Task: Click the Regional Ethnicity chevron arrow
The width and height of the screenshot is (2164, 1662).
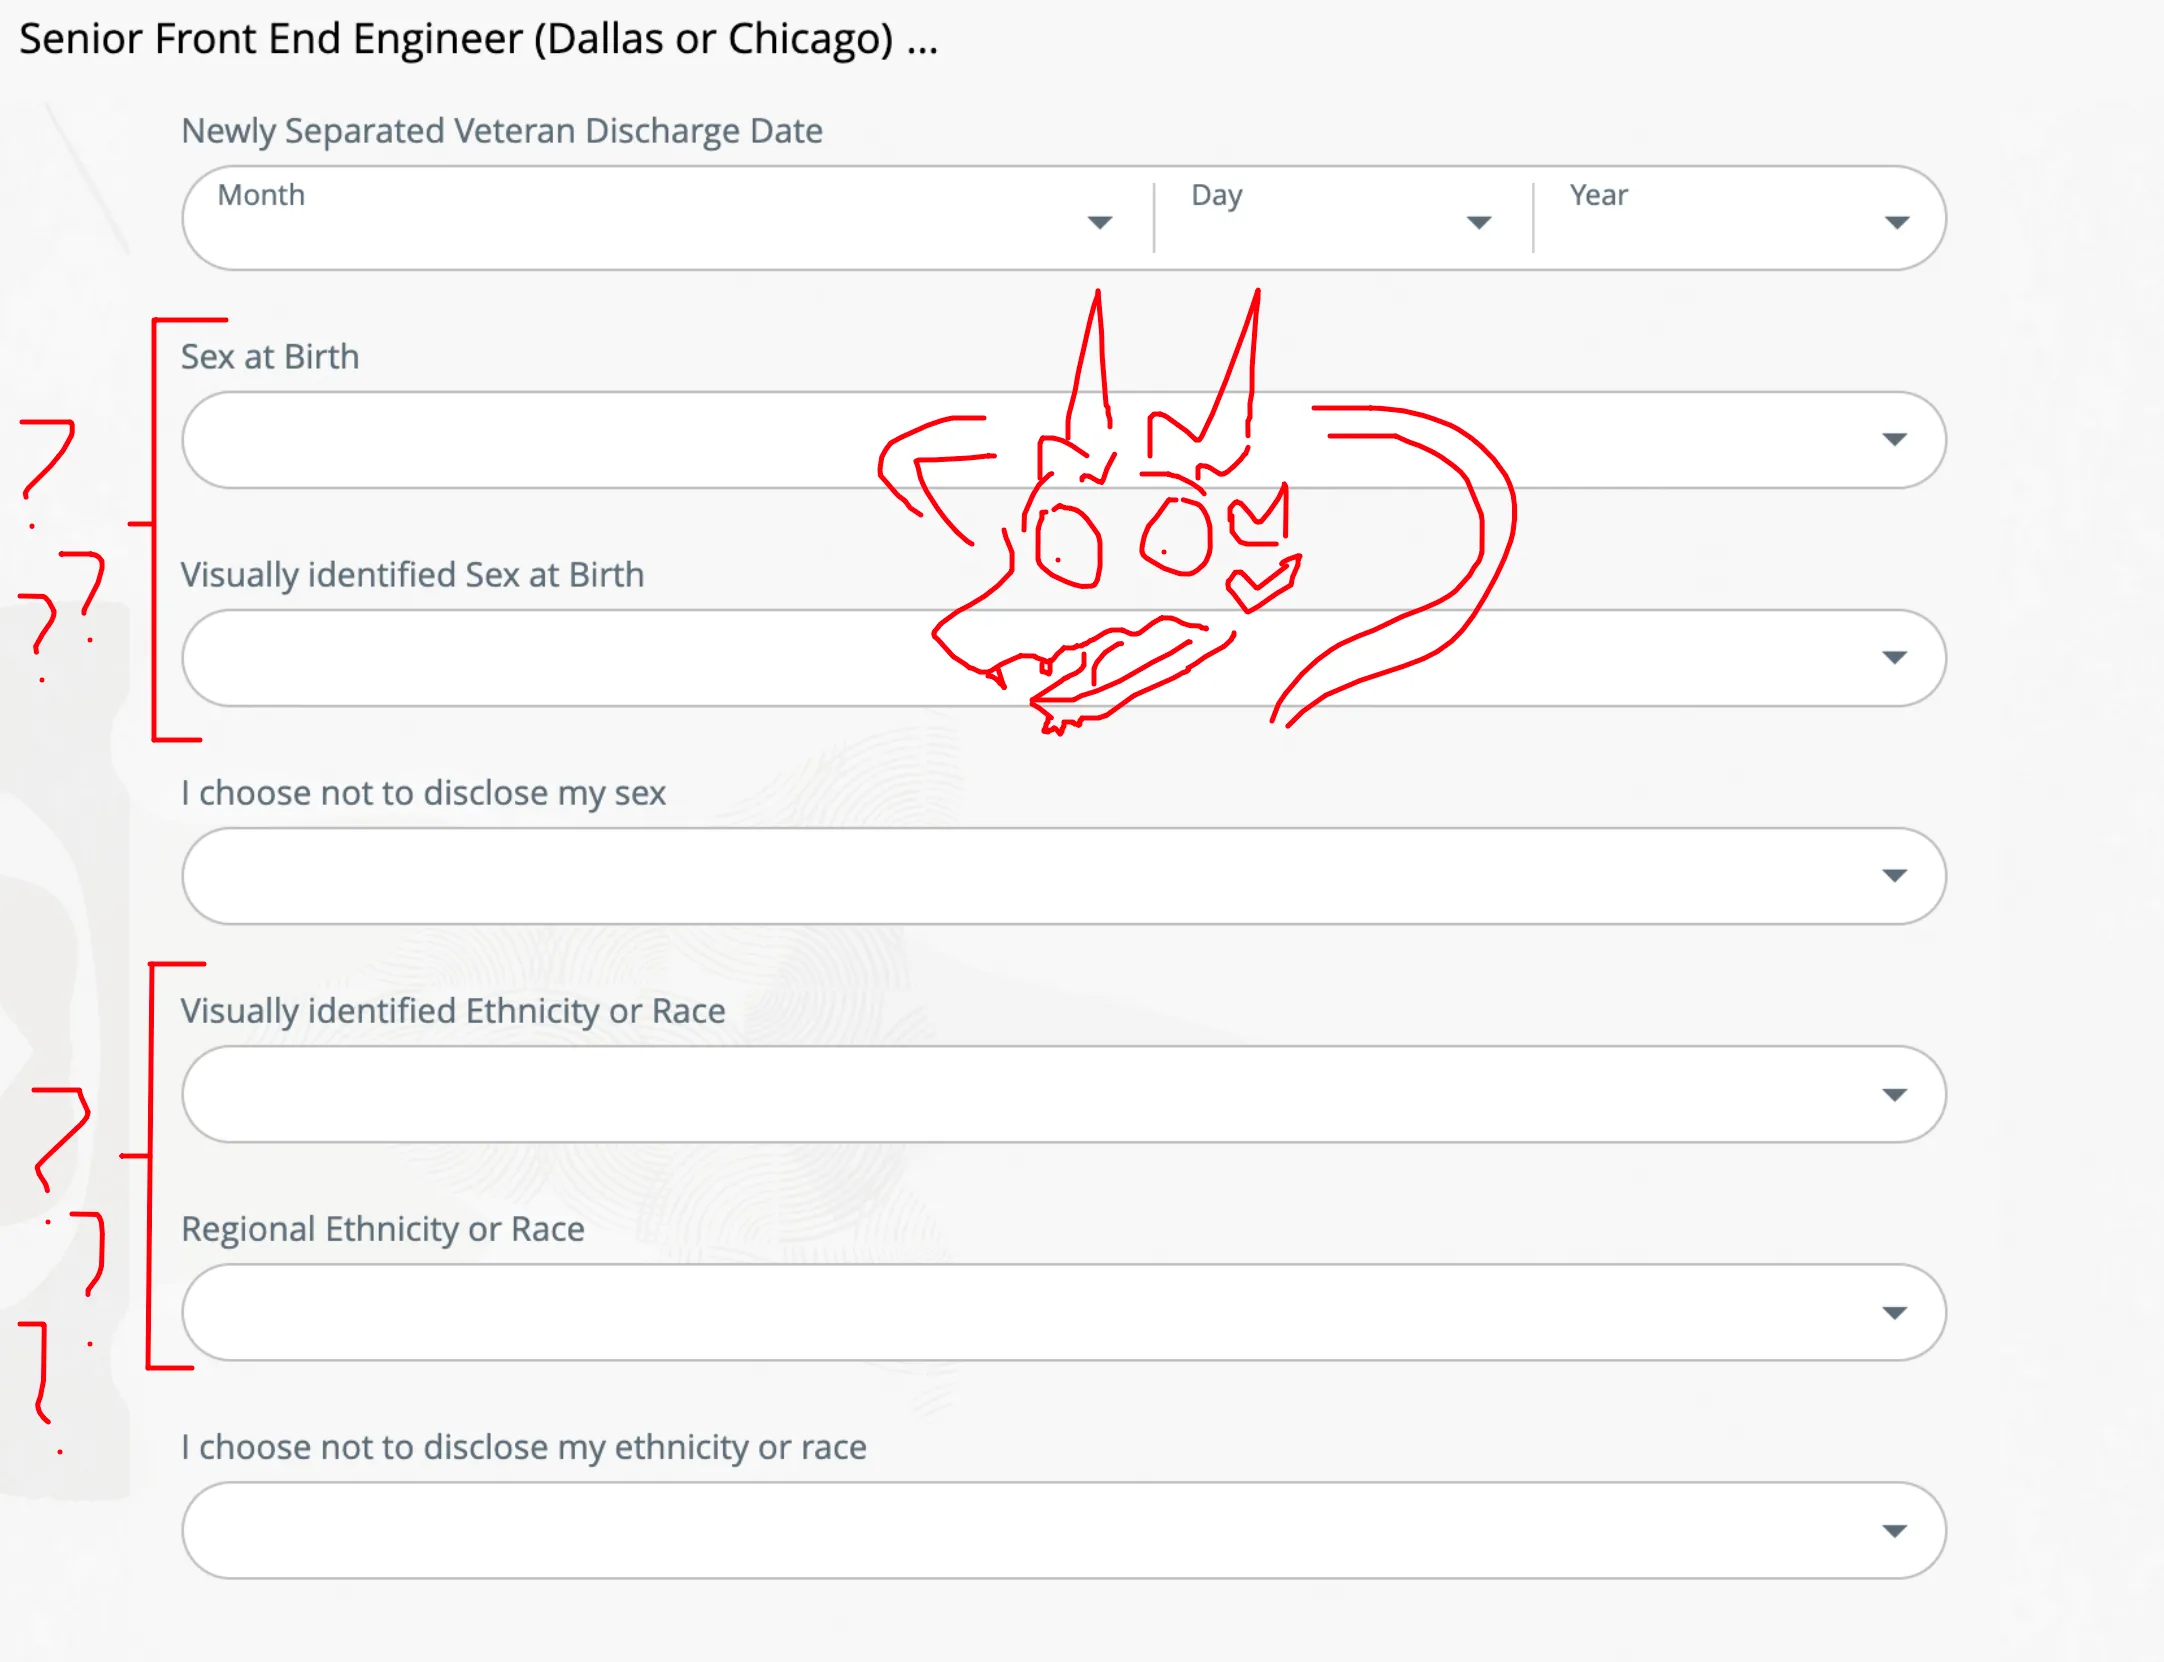Action: 1897,1311
